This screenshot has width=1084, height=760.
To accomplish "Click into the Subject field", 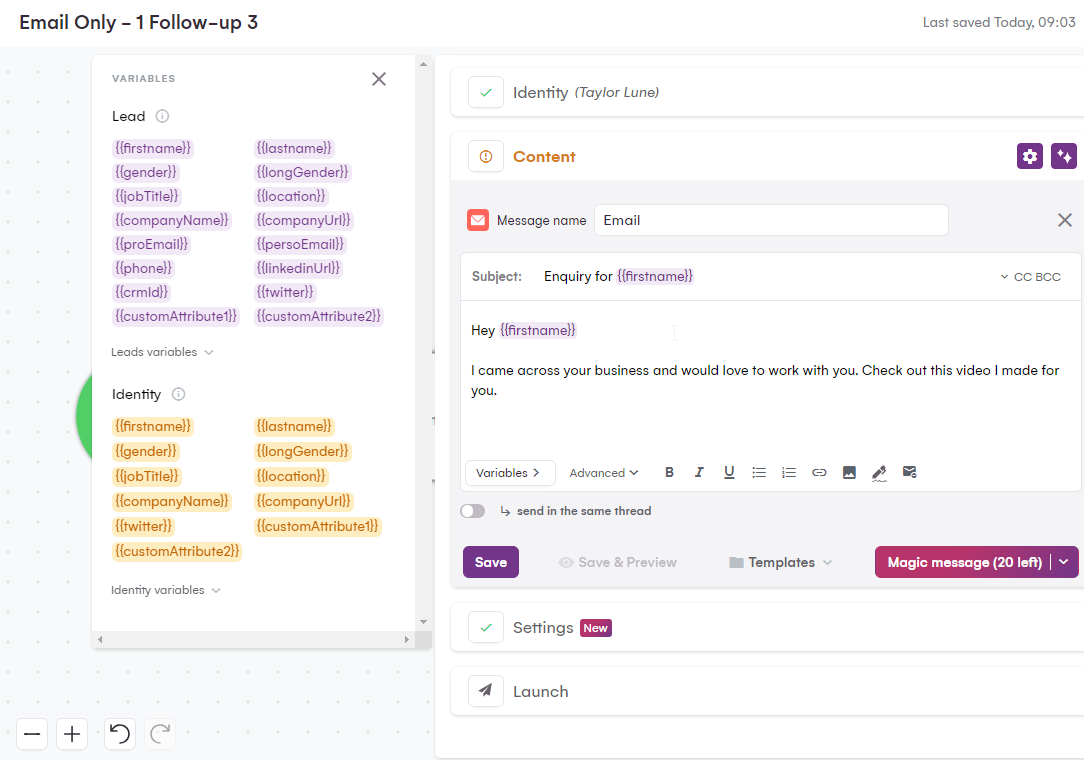I will pyautogui.click(x=767, y=277).
